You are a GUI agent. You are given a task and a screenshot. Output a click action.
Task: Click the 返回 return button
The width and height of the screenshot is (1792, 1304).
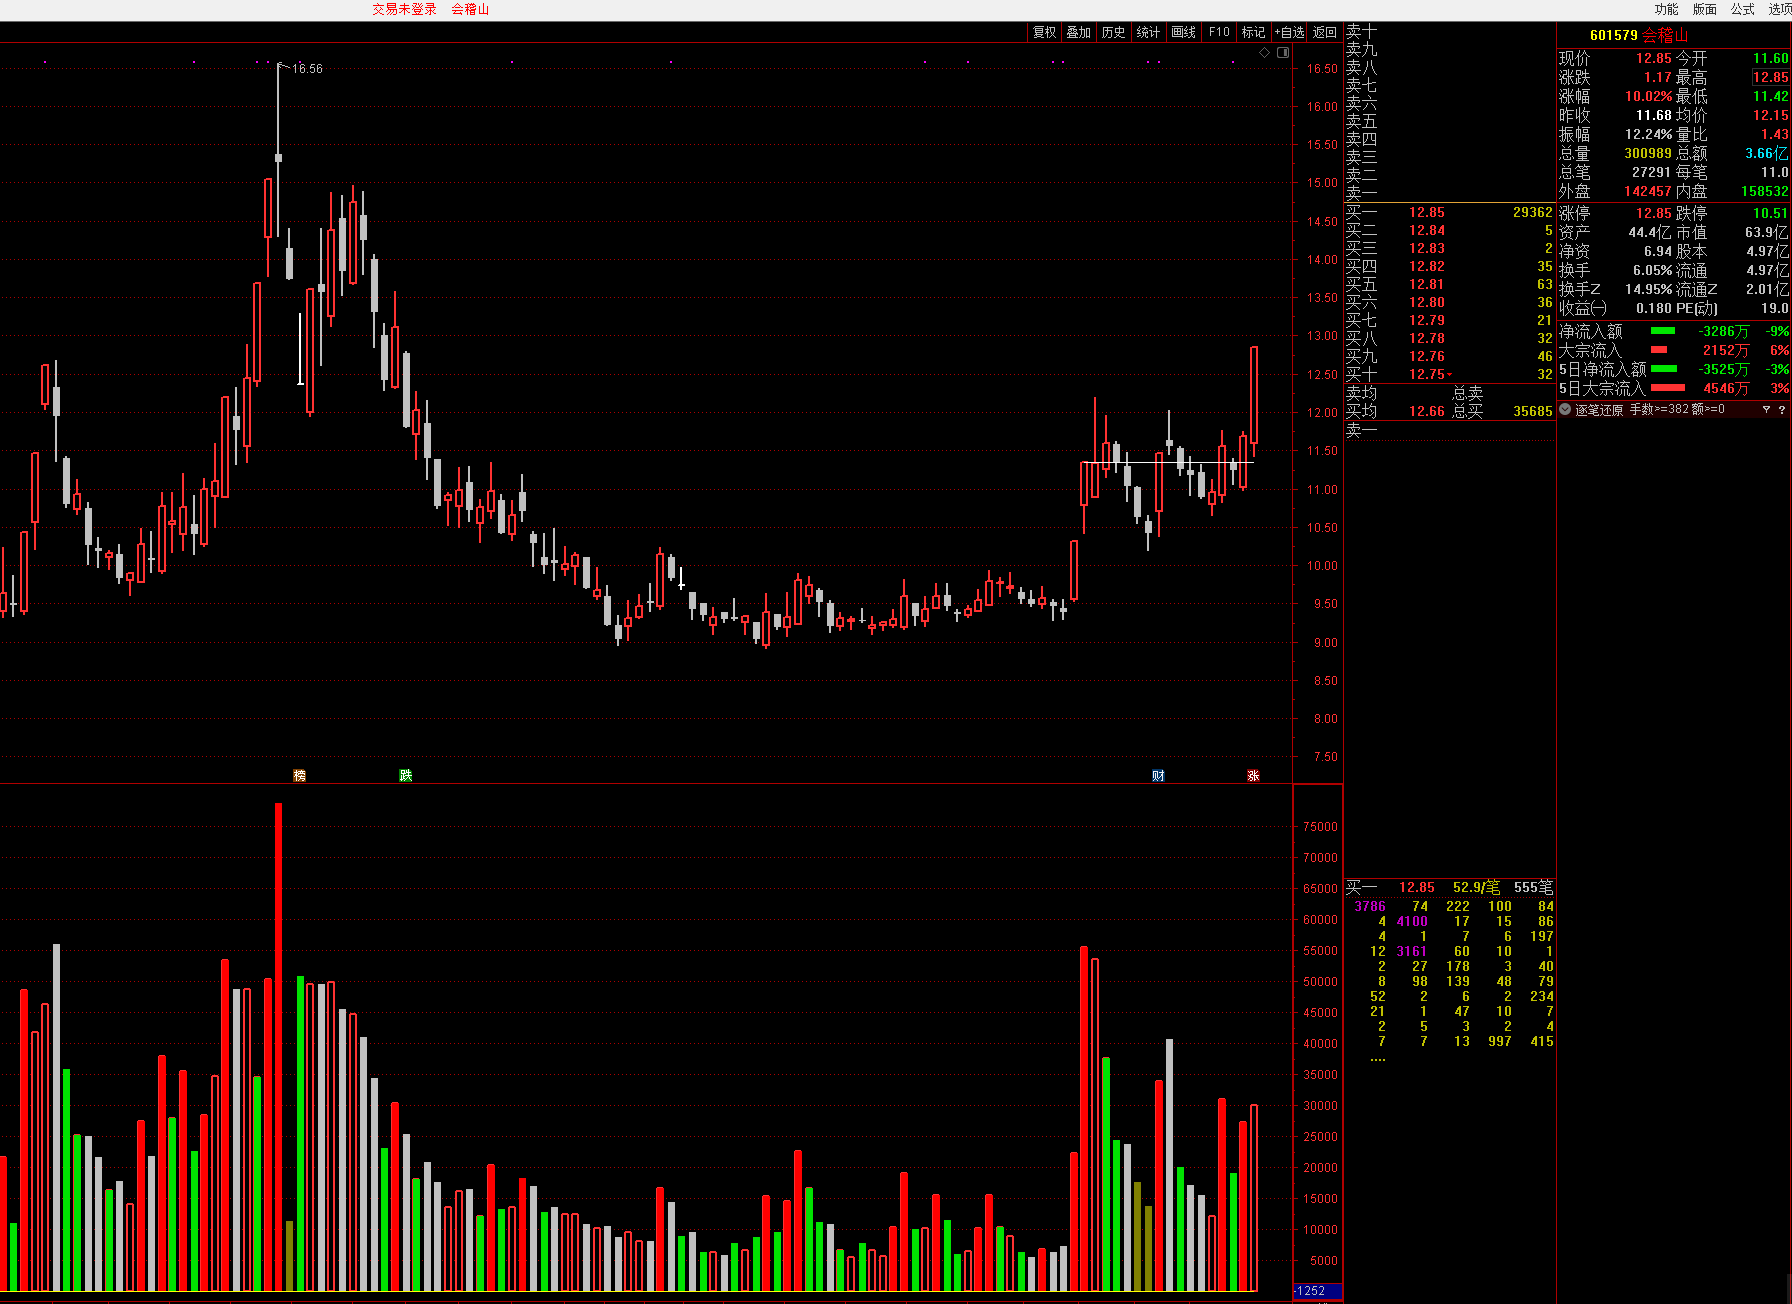coord(1324,32)
